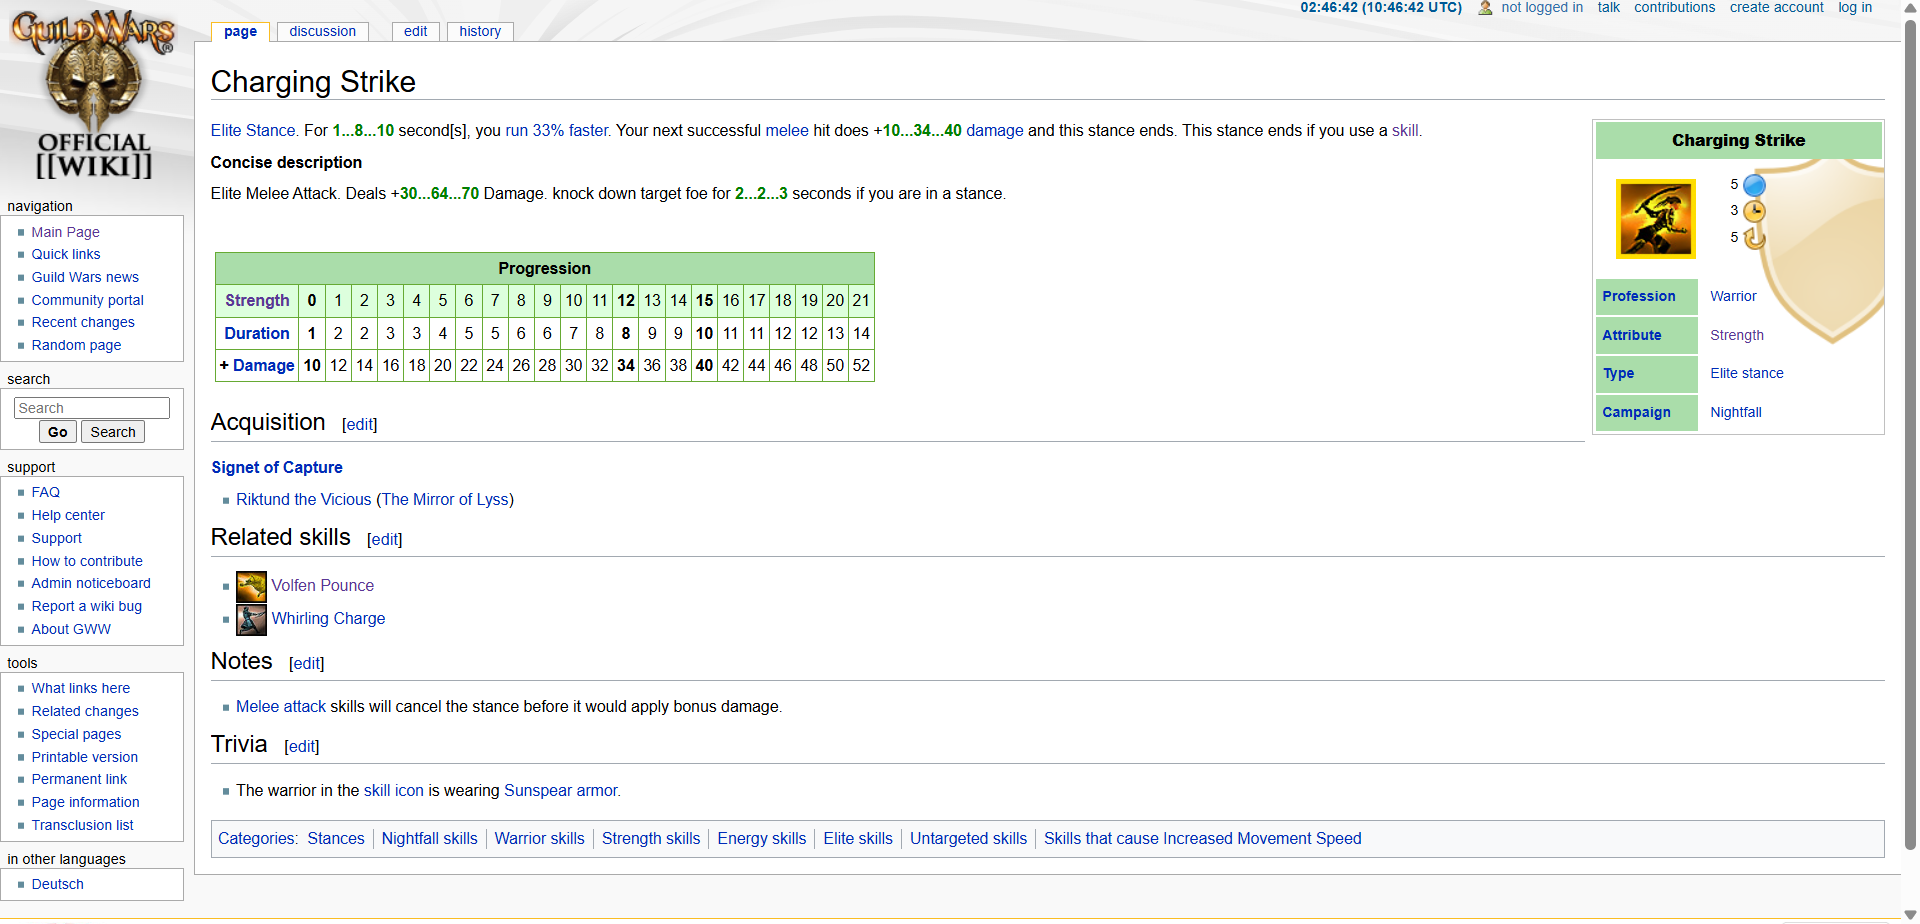Open Transclusion list link
The width and height of the screenshot is (1920, 924).
pyautogui.click(x=82, y=825)
